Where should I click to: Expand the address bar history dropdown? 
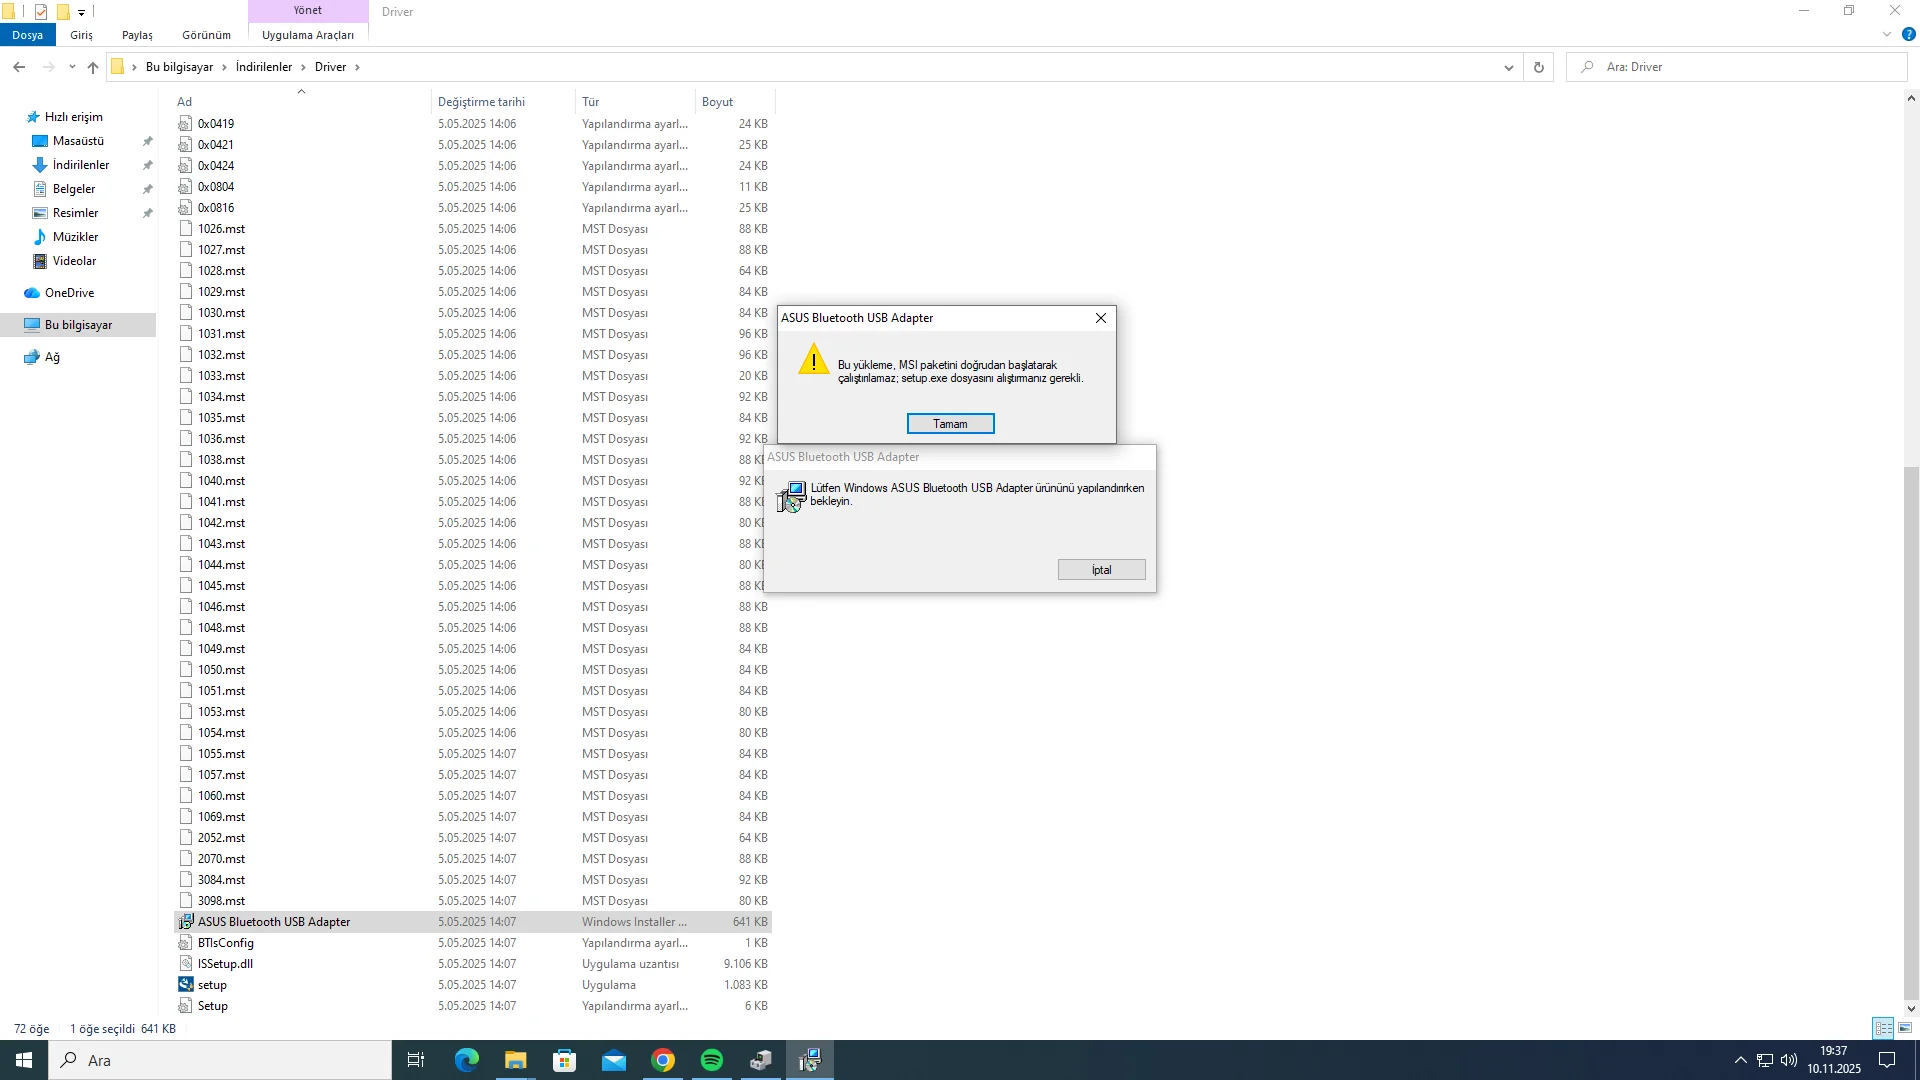tap(1508, 67)
